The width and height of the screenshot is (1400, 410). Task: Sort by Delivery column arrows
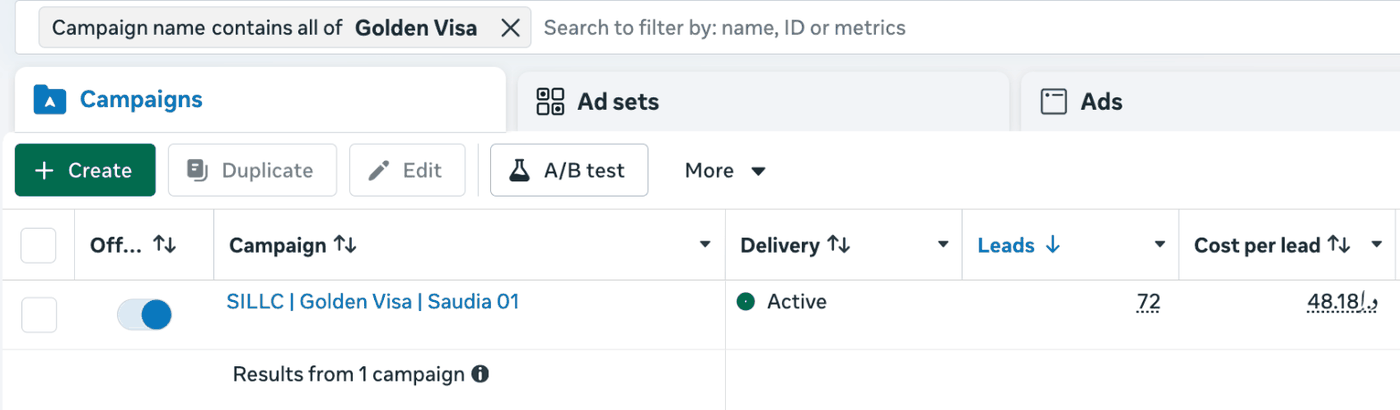coord(838,245)
